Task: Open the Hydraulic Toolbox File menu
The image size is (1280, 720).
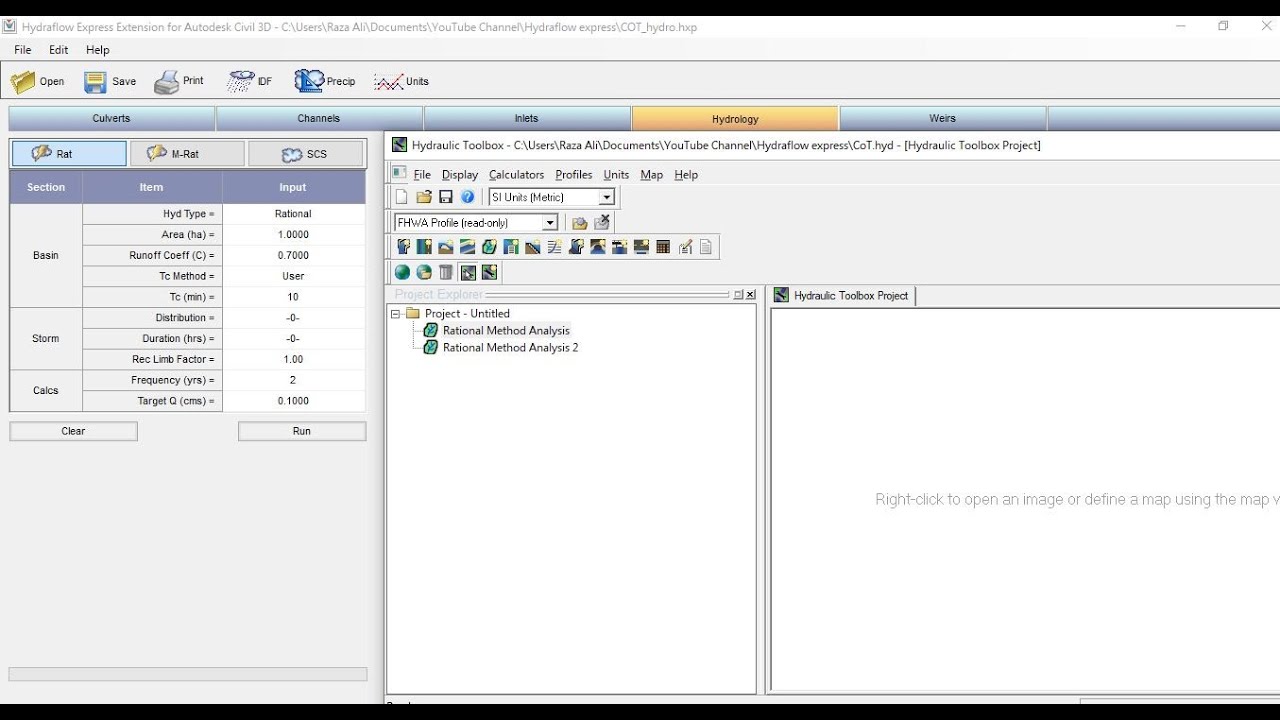Action: click(422, 175)
